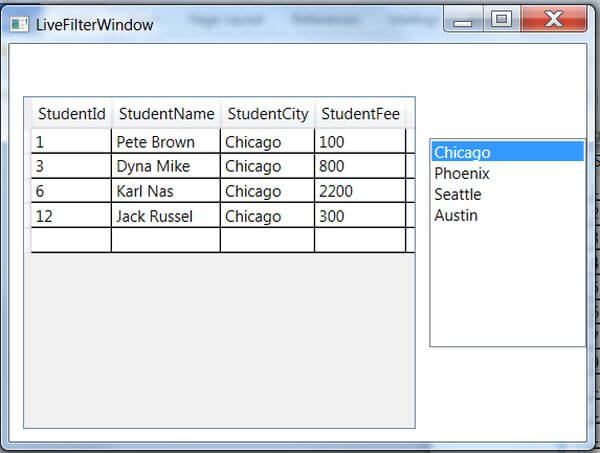The height and width of the screenshot is (453, 600).
Task: Close the LiveFilterWindow window
Action: pyautogui.click(x=553, y=19)
